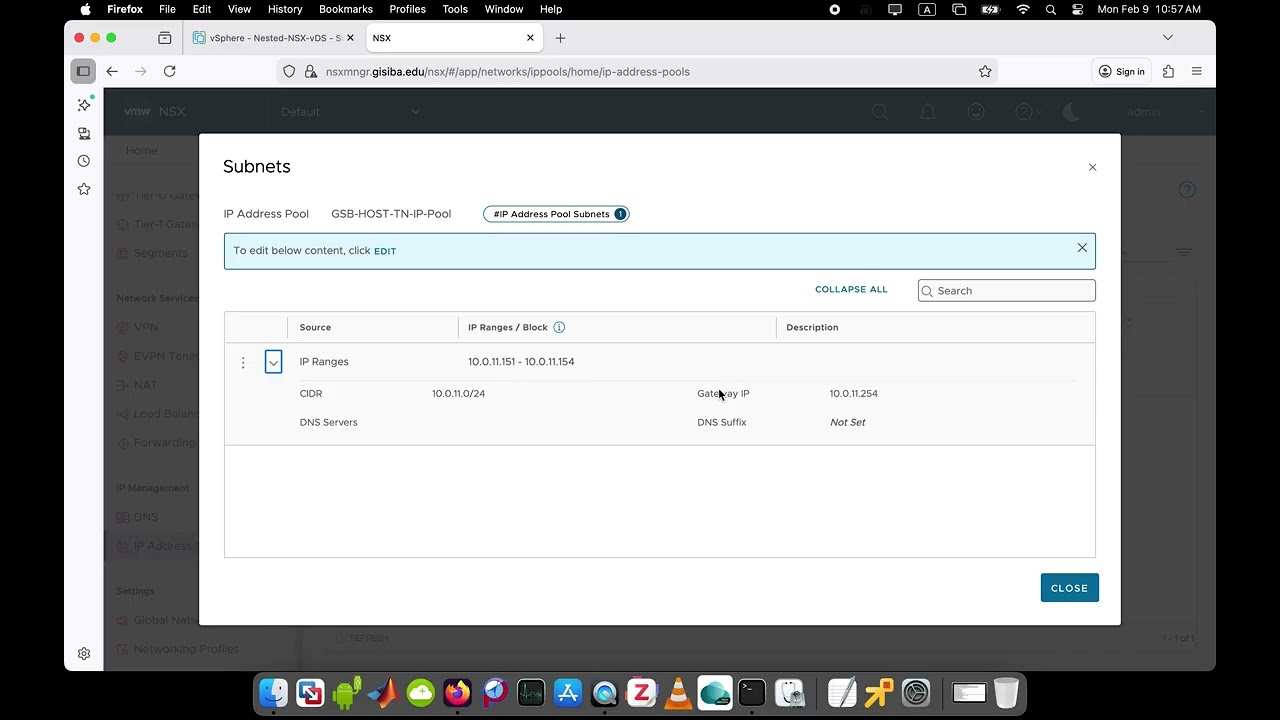The height and width of the screenshot is (720, 1280).
Task: Open the three-dot actions menu for IP Ranges row
Action: (x=243, y=362)
